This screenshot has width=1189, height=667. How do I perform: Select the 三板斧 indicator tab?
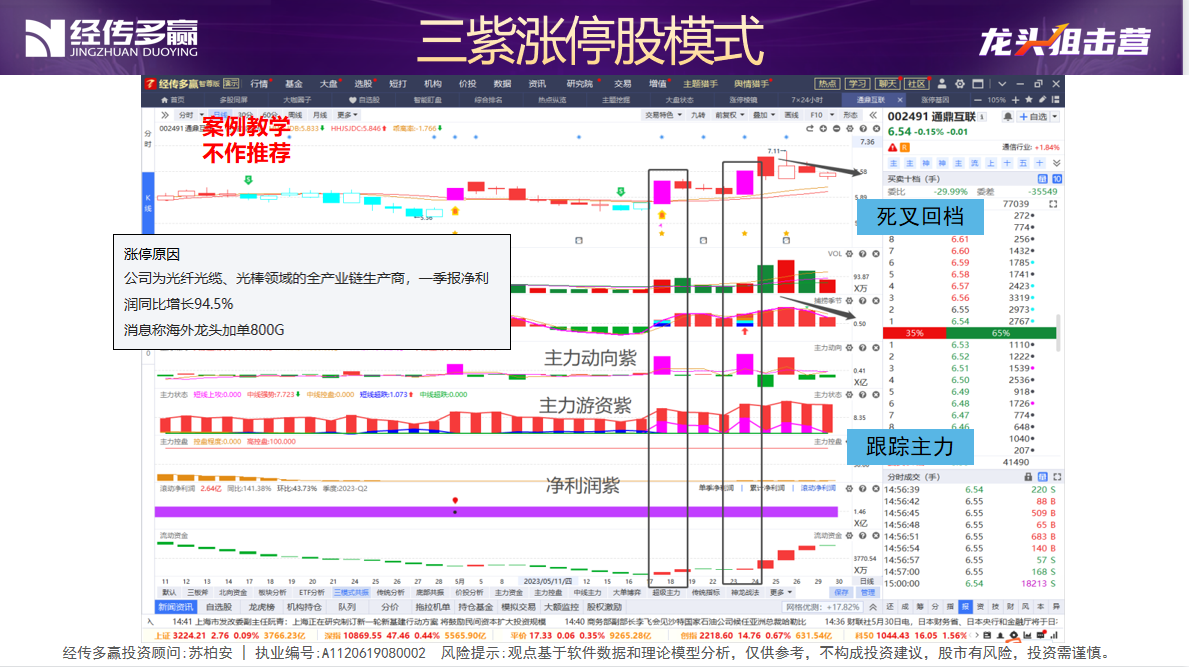point(197,593)
